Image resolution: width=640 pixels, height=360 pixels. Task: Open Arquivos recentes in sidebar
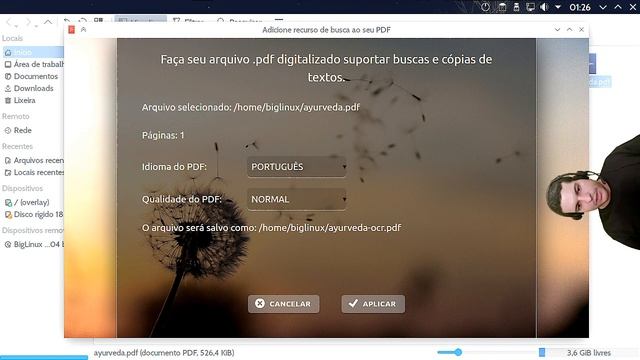point(33,160)
